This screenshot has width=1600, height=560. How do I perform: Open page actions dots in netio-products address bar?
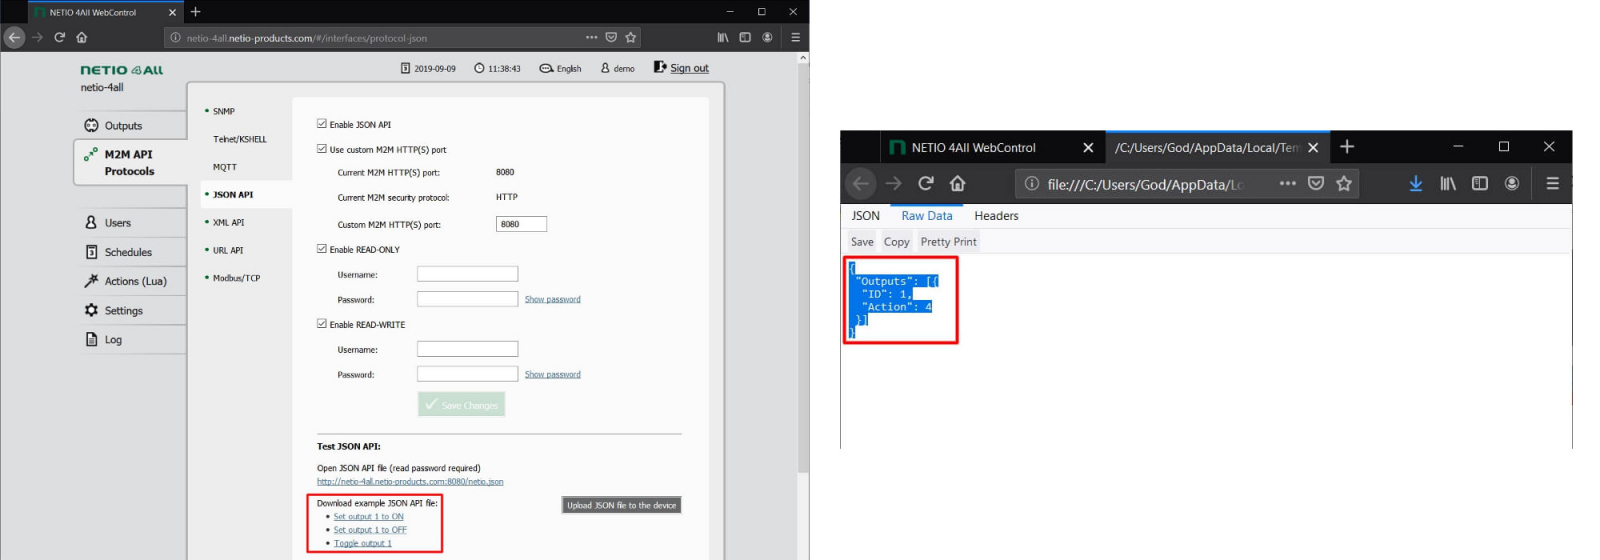click(592, 37)
